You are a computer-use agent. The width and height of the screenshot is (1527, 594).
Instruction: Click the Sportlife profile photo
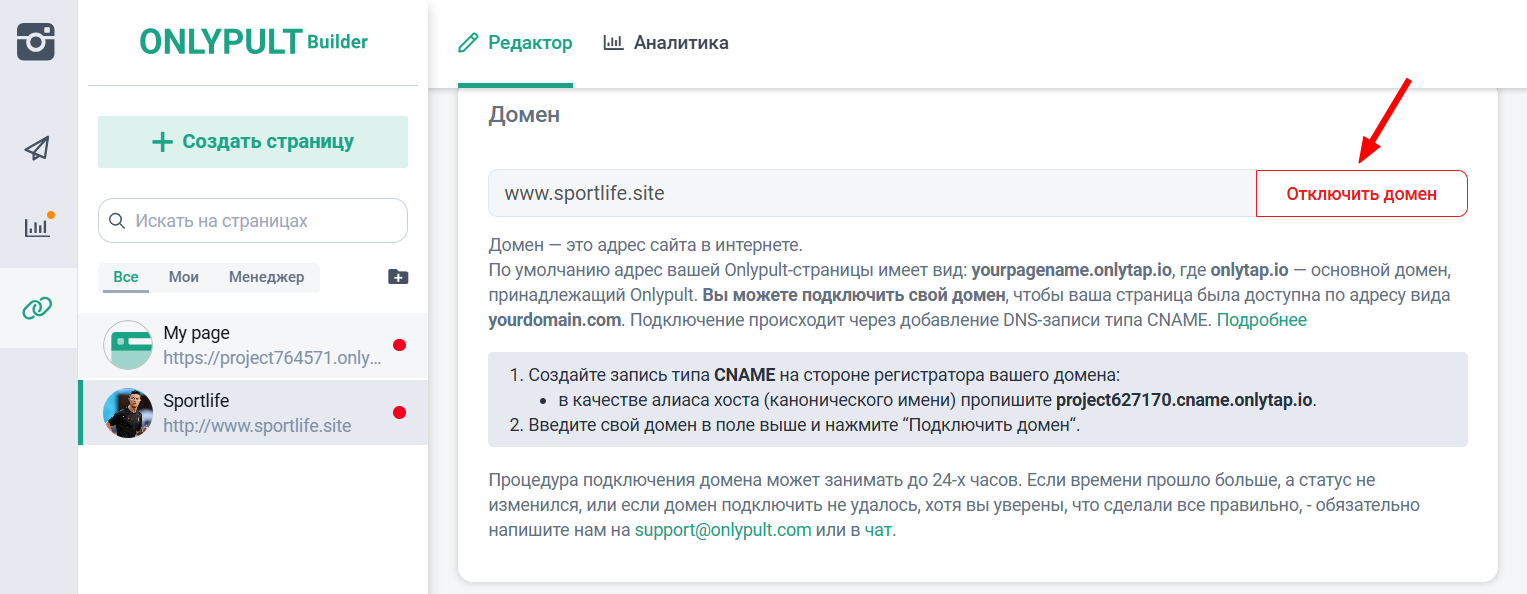127,413
